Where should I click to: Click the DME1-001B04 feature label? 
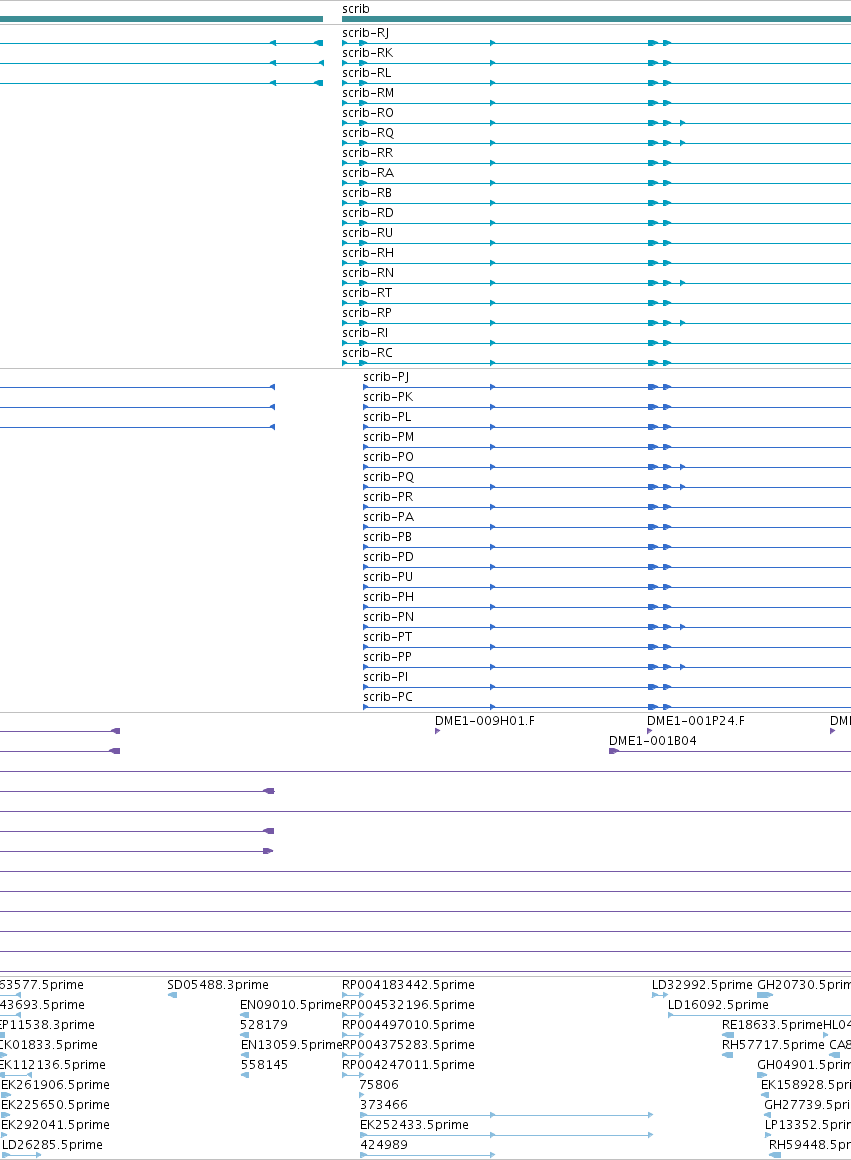[x=653, y=741]
